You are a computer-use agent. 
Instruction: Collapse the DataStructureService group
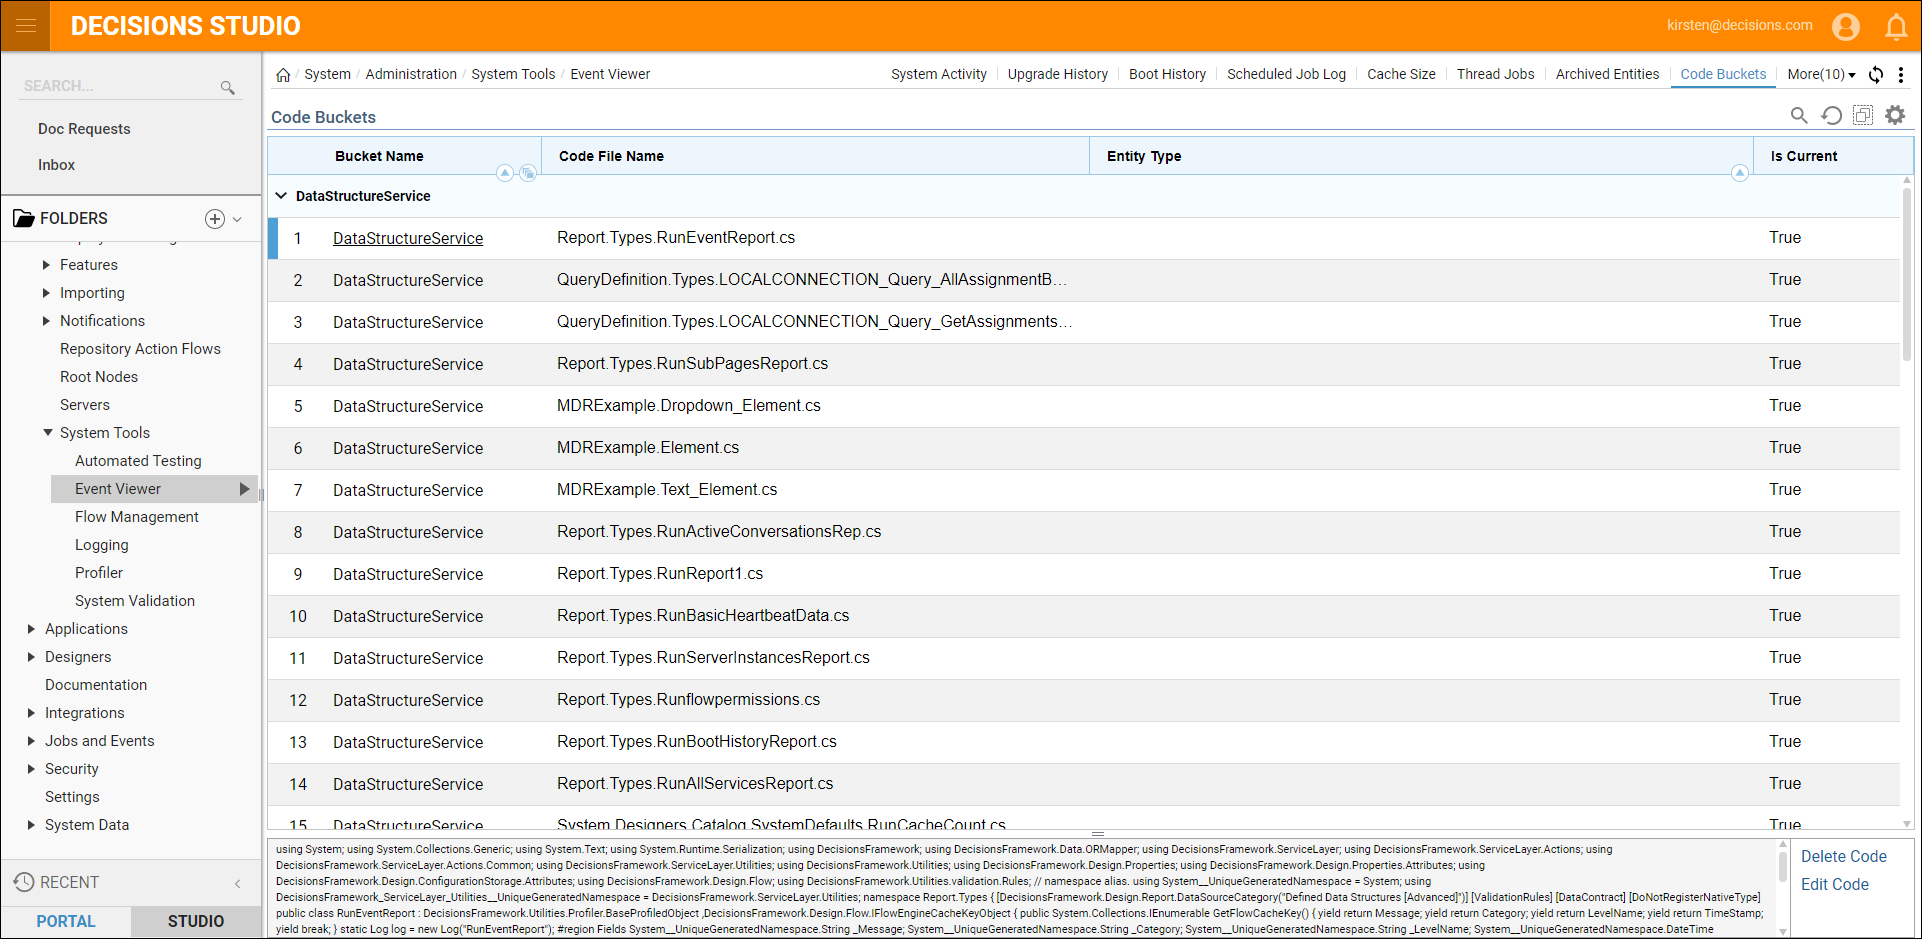click(281, 196)
